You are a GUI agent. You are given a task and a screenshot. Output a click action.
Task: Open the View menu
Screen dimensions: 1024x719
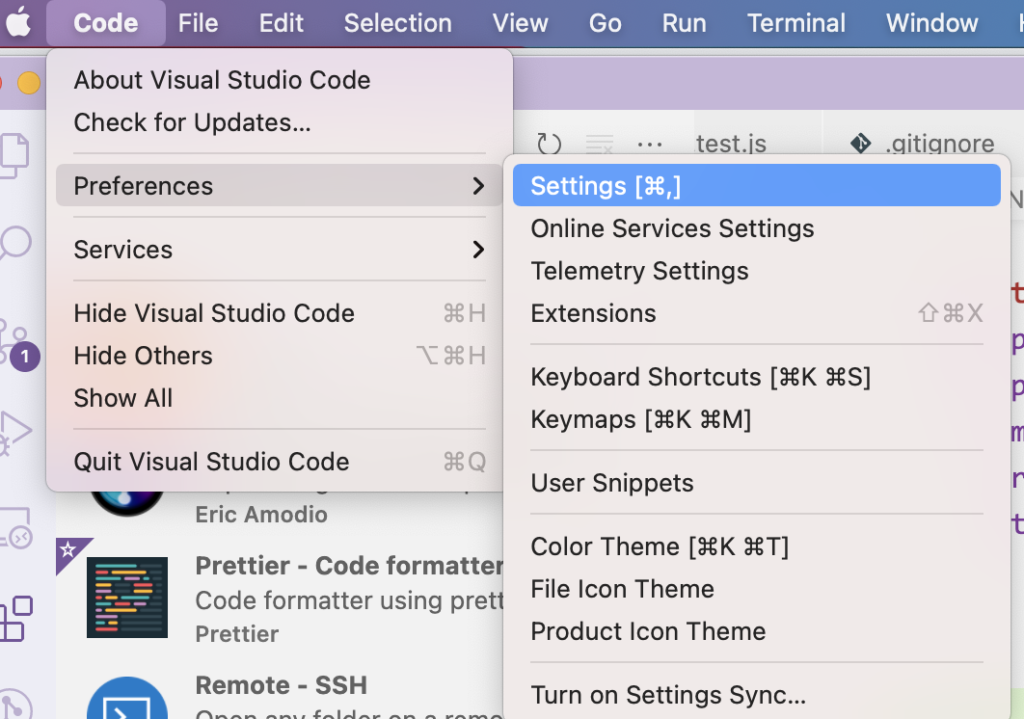(x=520, y=23)
